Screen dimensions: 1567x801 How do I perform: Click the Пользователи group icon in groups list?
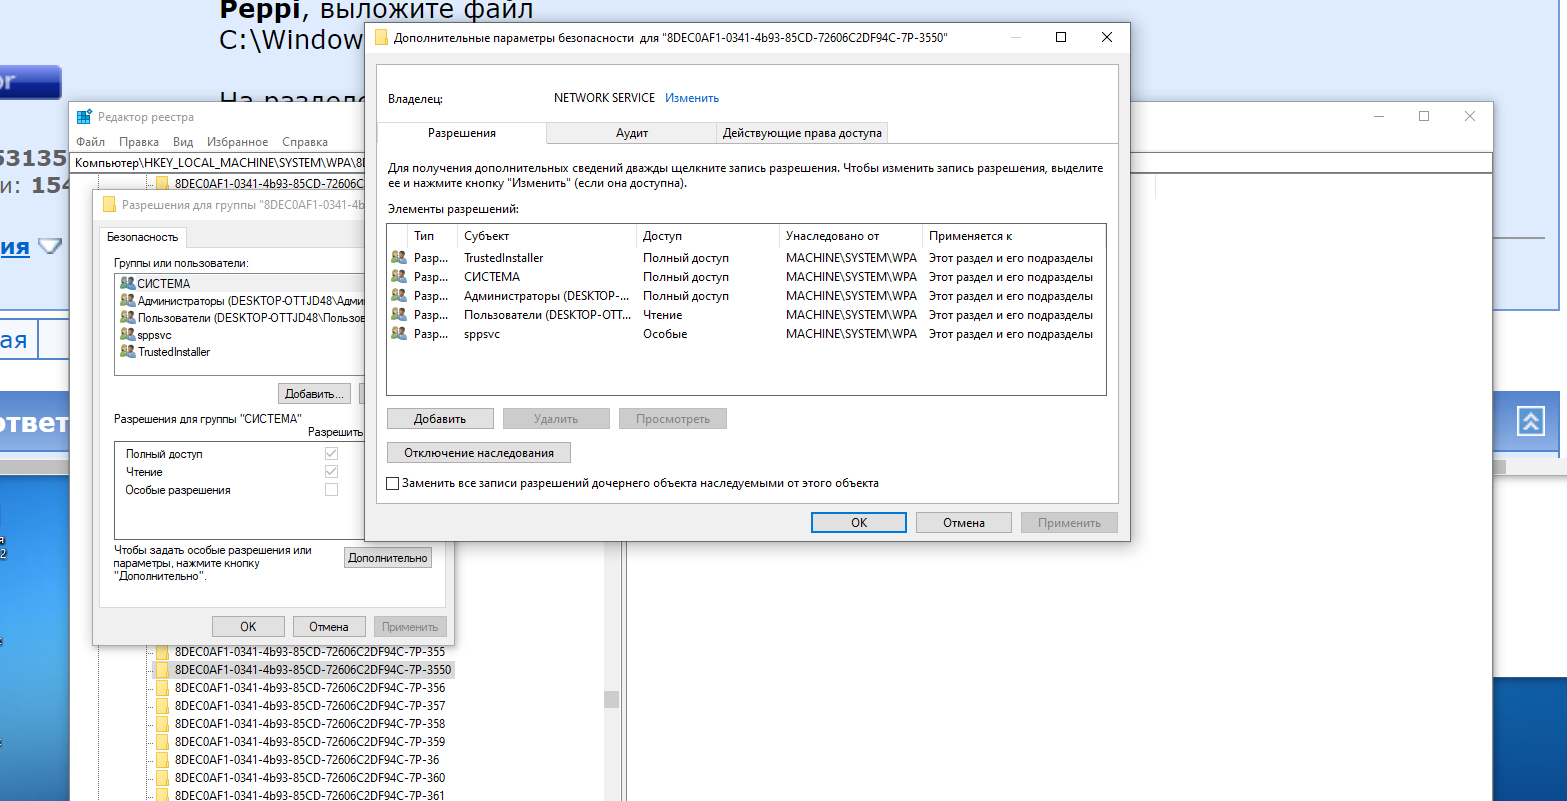(127, 318)
